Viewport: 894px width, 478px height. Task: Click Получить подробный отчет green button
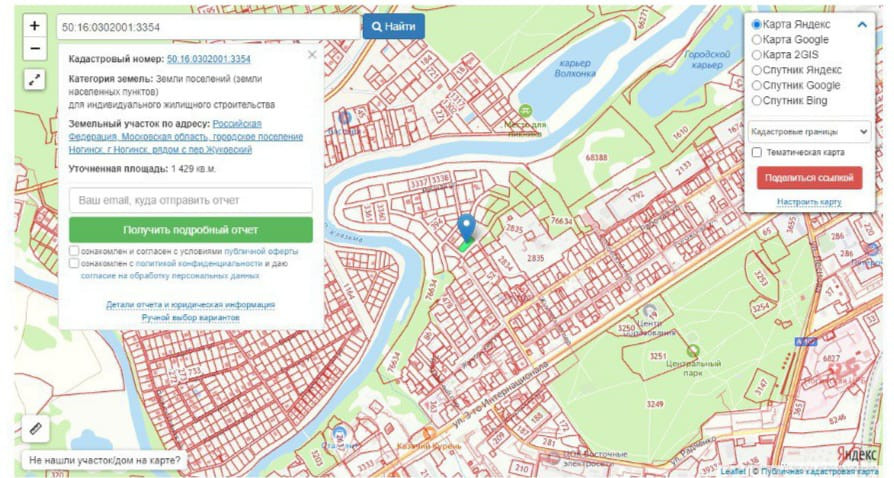tap(191, 230)
